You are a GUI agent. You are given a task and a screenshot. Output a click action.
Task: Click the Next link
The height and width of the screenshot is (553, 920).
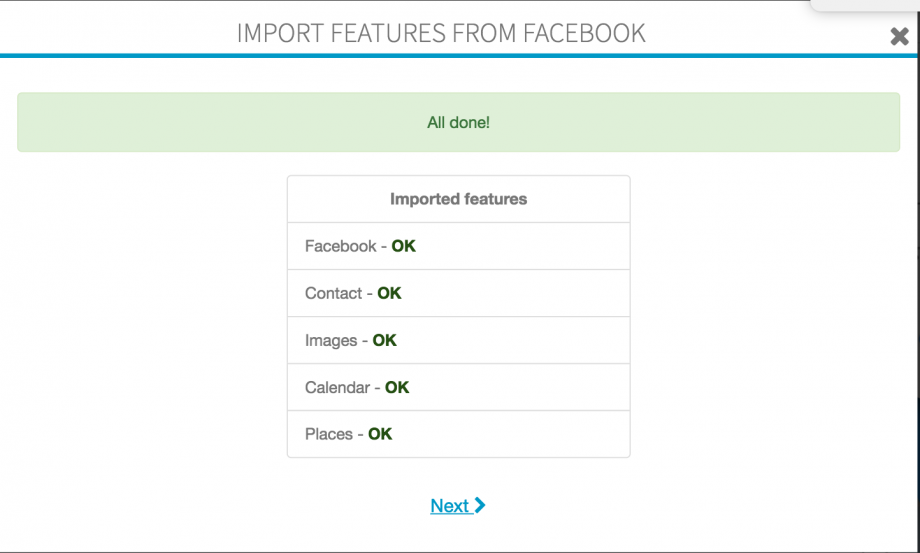(449, 506)
